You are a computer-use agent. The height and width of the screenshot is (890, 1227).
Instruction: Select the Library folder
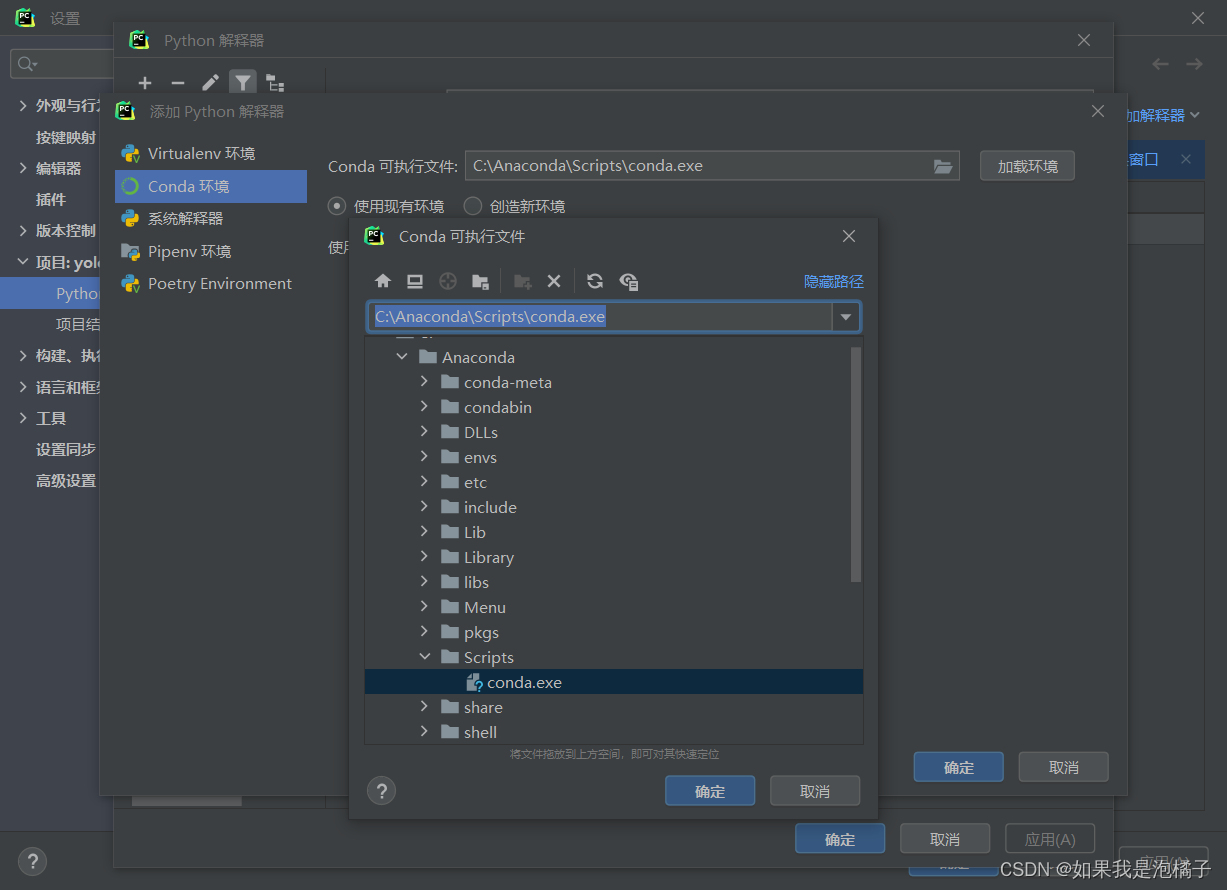[489, 557]
